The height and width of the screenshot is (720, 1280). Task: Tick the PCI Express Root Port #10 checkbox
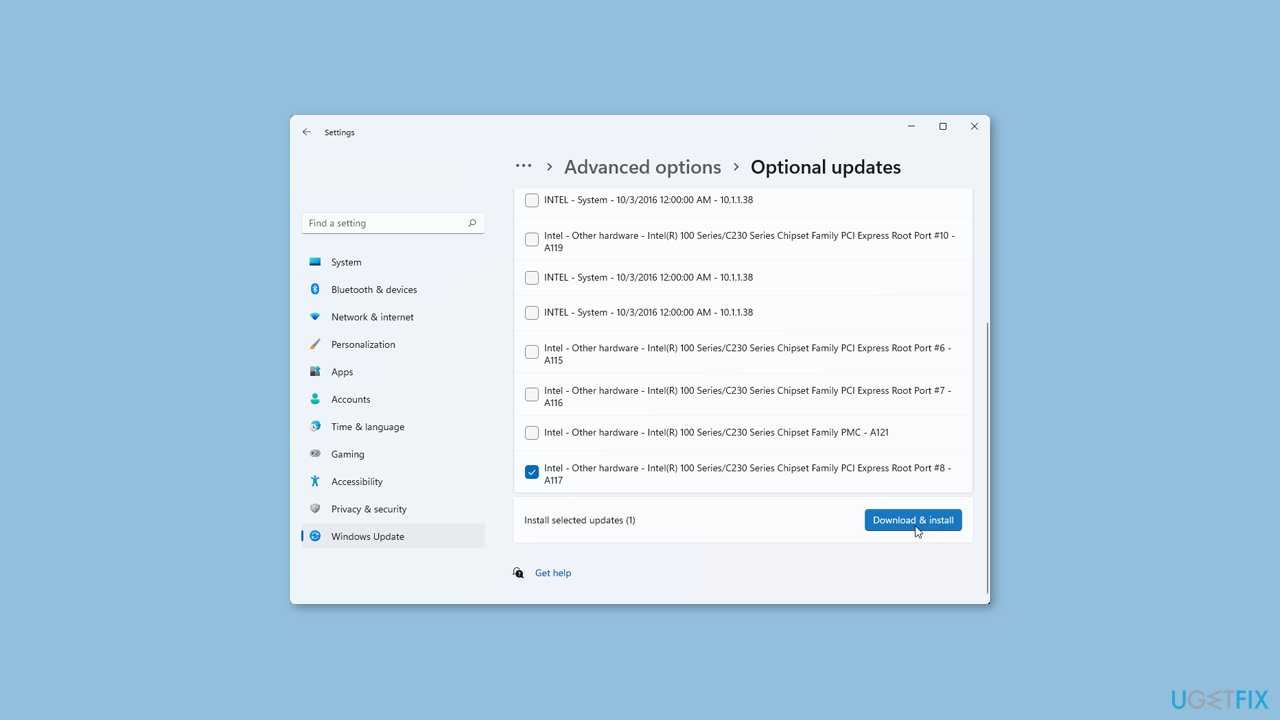tap(532, 240)
